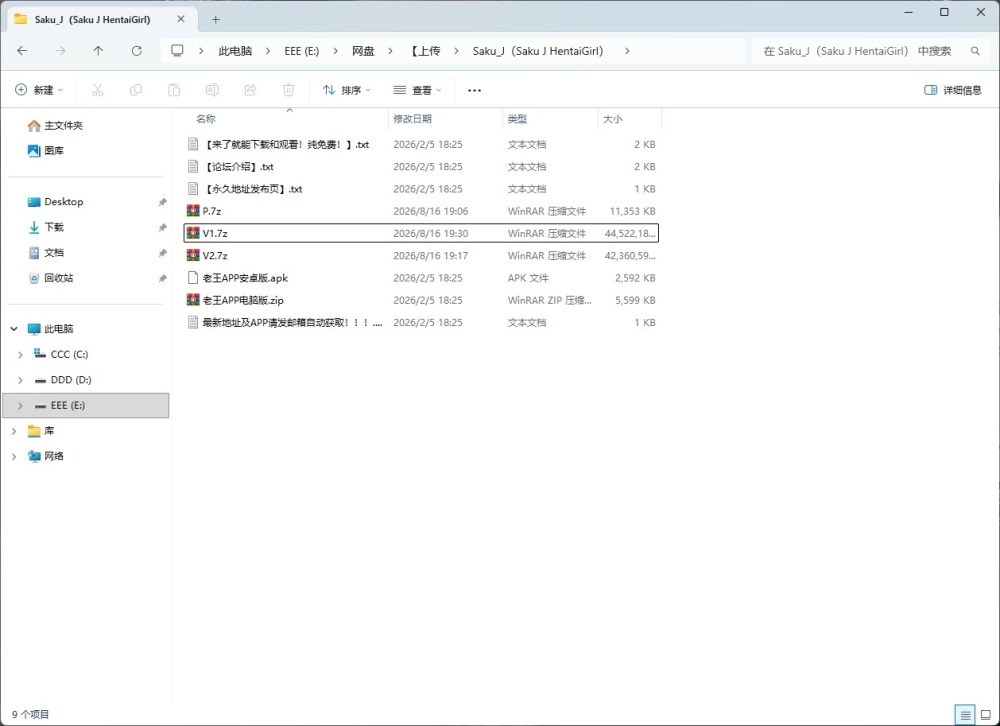1000x726 pixels.
Task: Select the 老王APP电脑版.zip archive icon
Action: [x=193, y=300]
